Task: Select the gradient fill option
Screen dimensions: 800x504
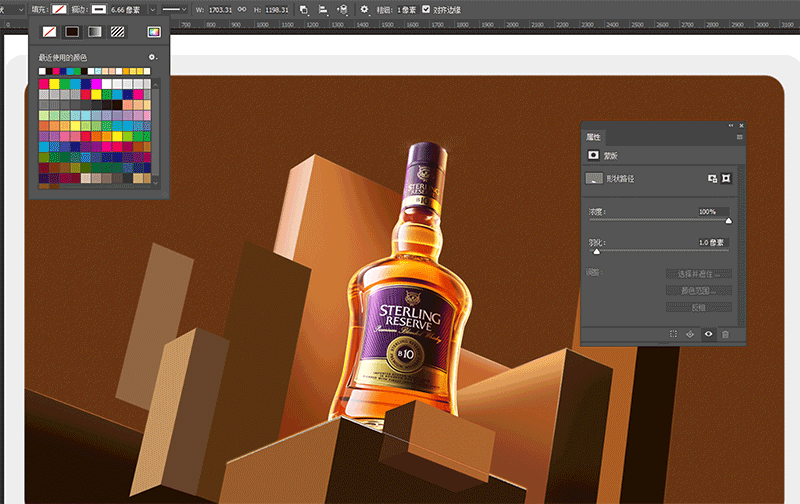Action: [95, 32]
